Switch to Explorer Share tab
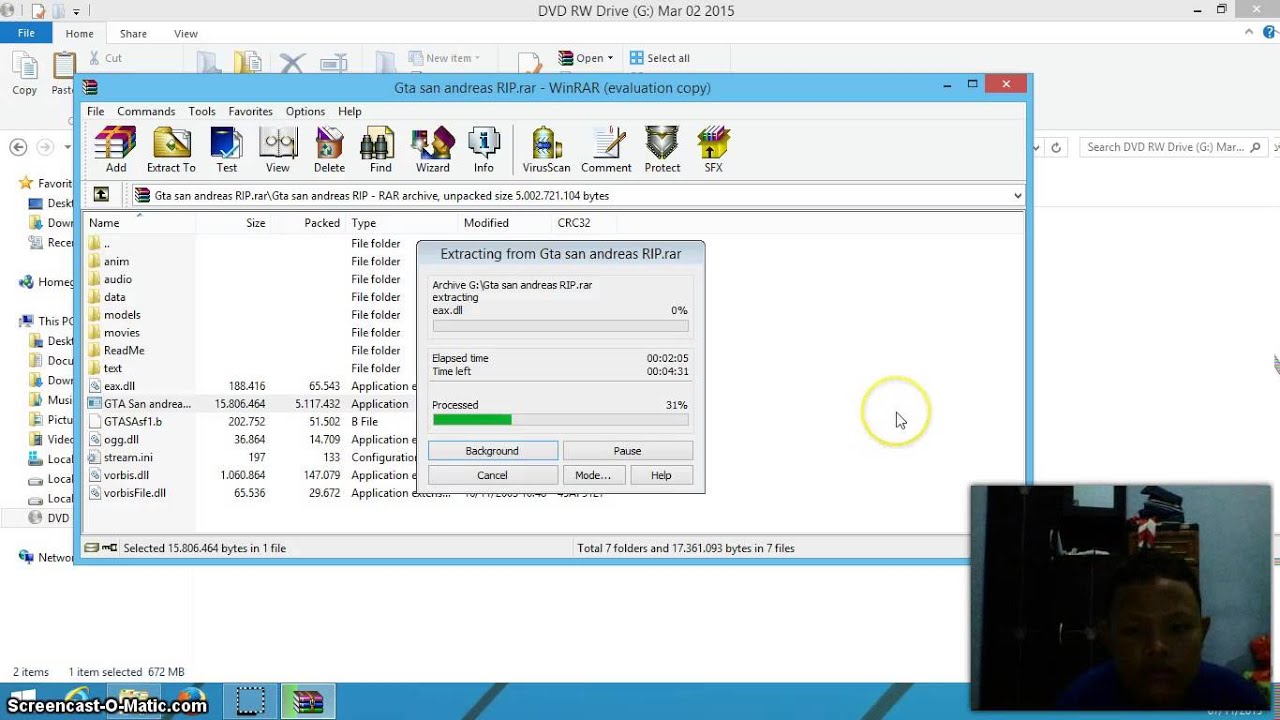The height and width of the screenshot is (720, 1280). coord(133,33)
